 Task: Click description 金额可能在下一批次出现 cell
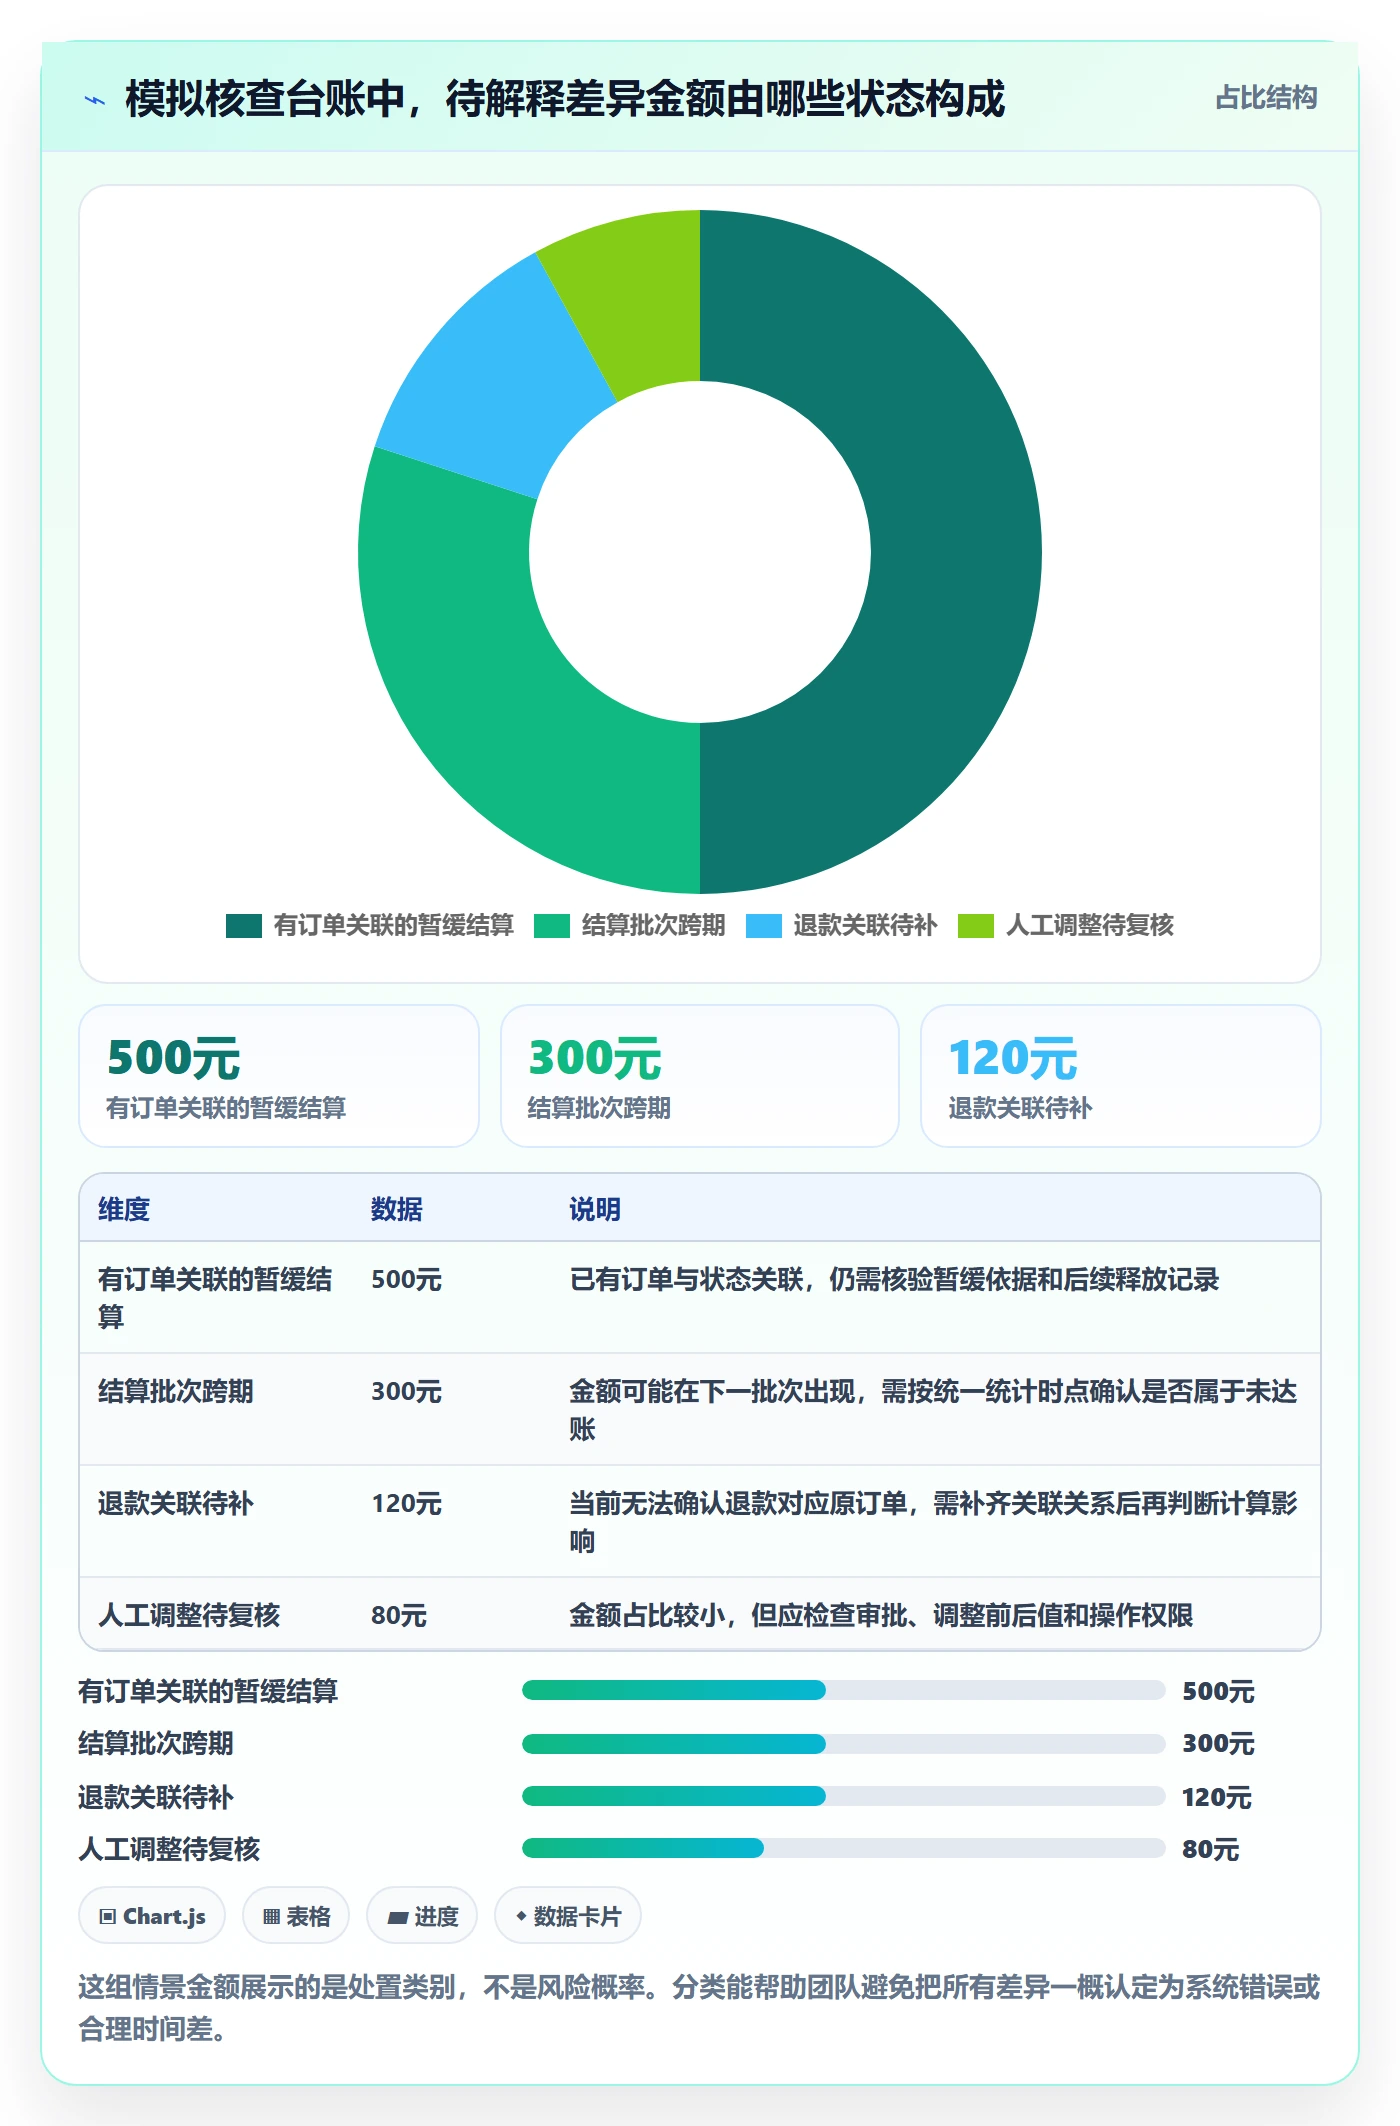(x=933, y=1410)
